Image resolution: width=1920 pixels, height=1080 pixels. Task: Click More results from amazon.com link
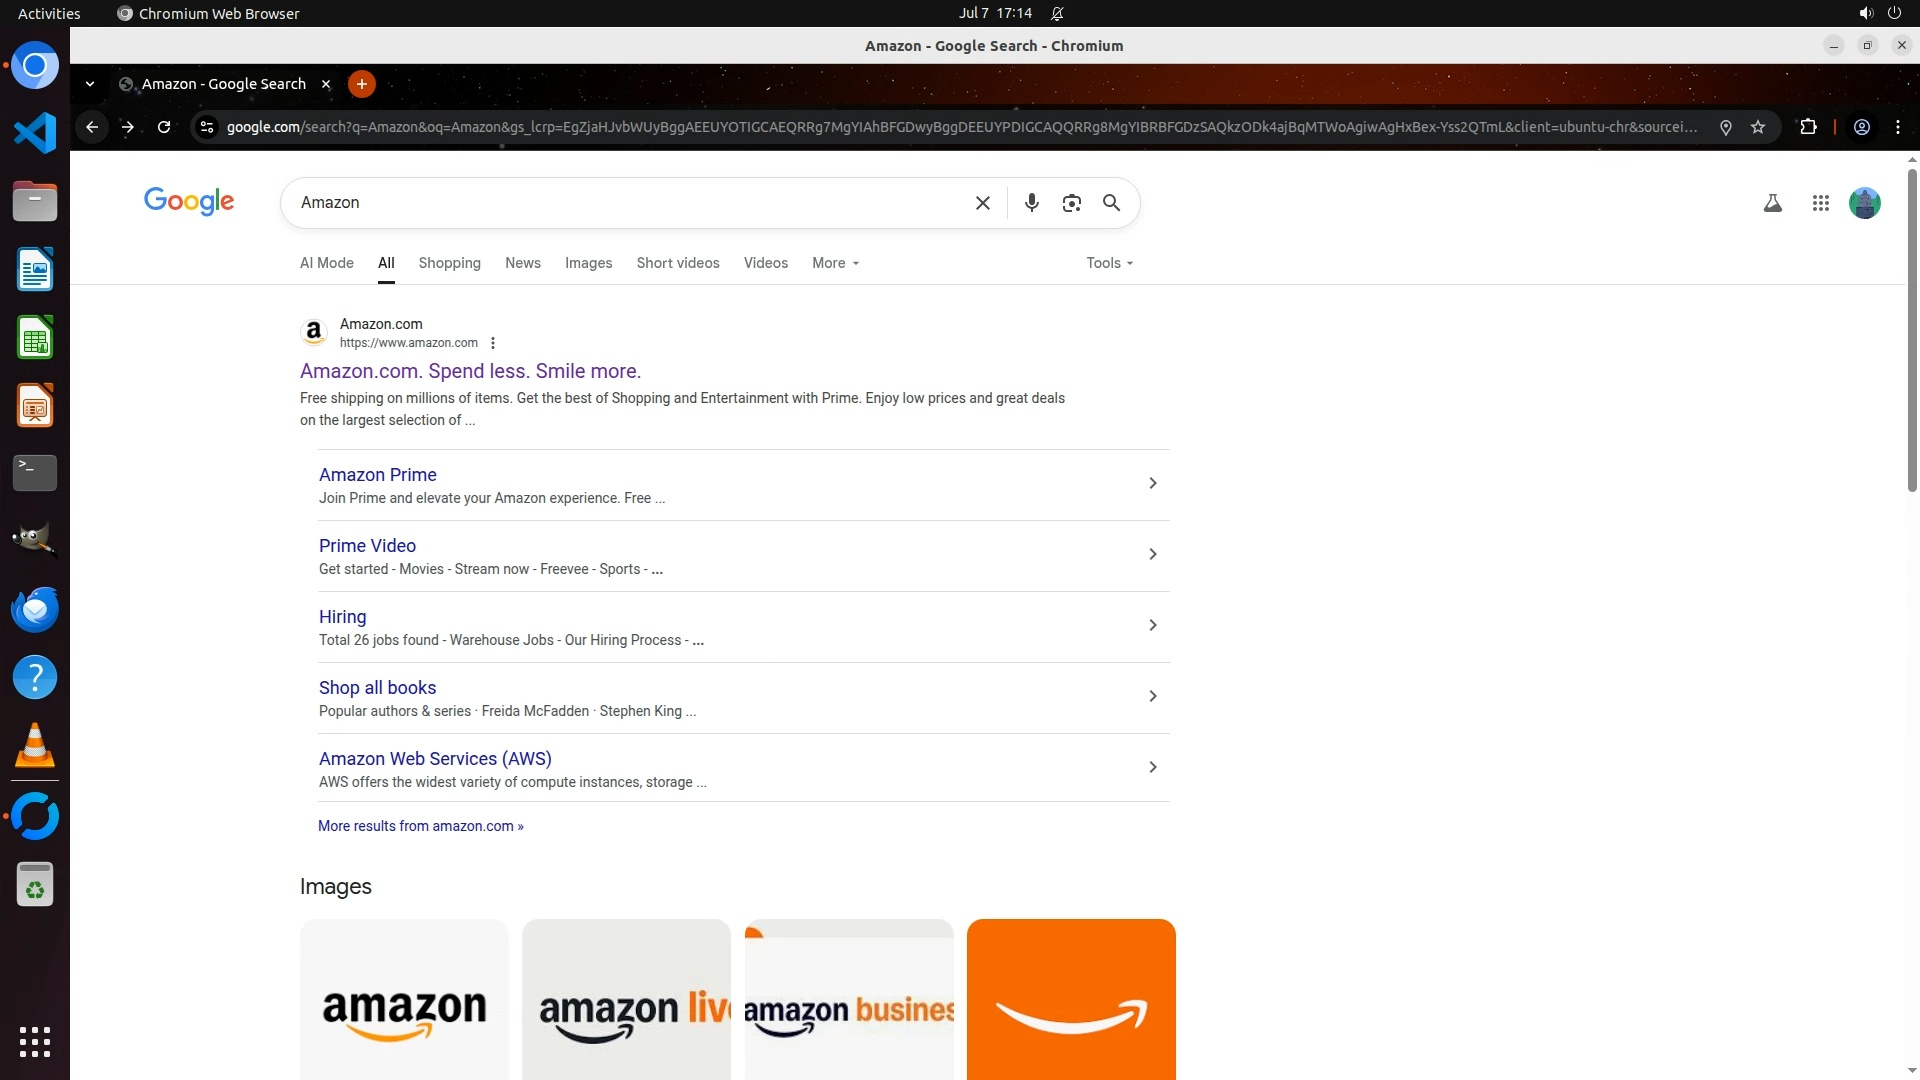click(420, 826)
